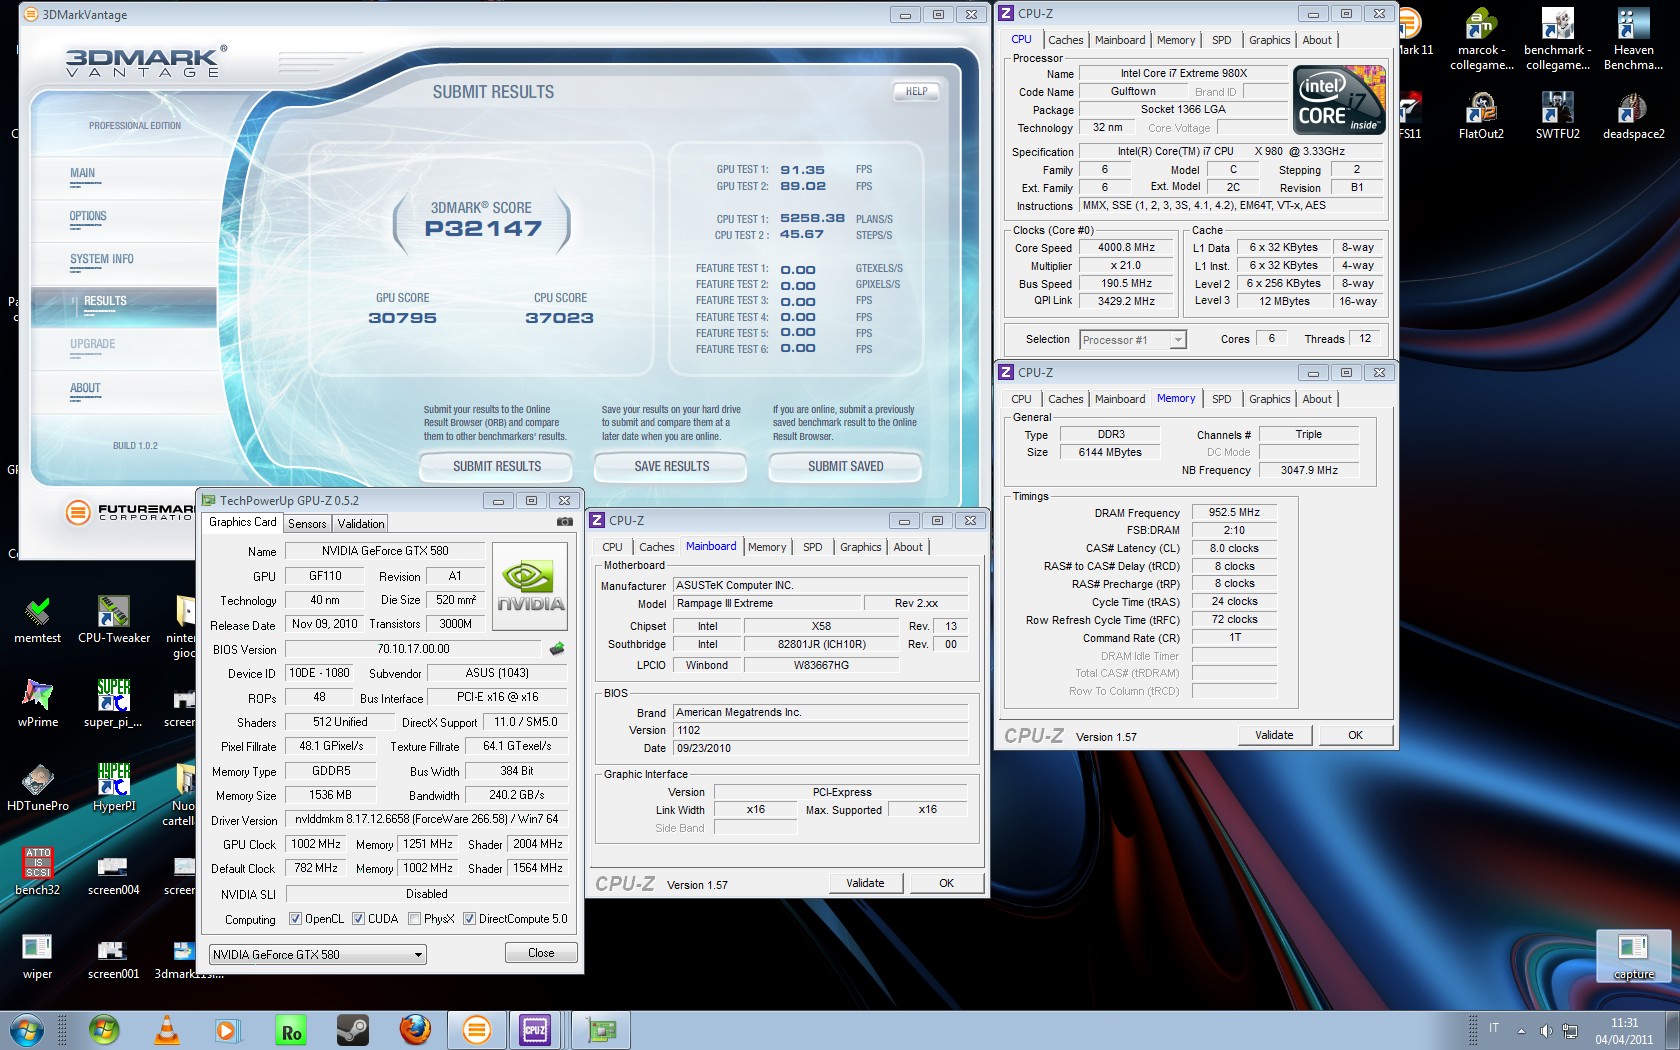Click the BIOS Version field 70.10.17.00.00
Image resolution: width=1680 pixels, height=1050 pixels.
point(413,649)
